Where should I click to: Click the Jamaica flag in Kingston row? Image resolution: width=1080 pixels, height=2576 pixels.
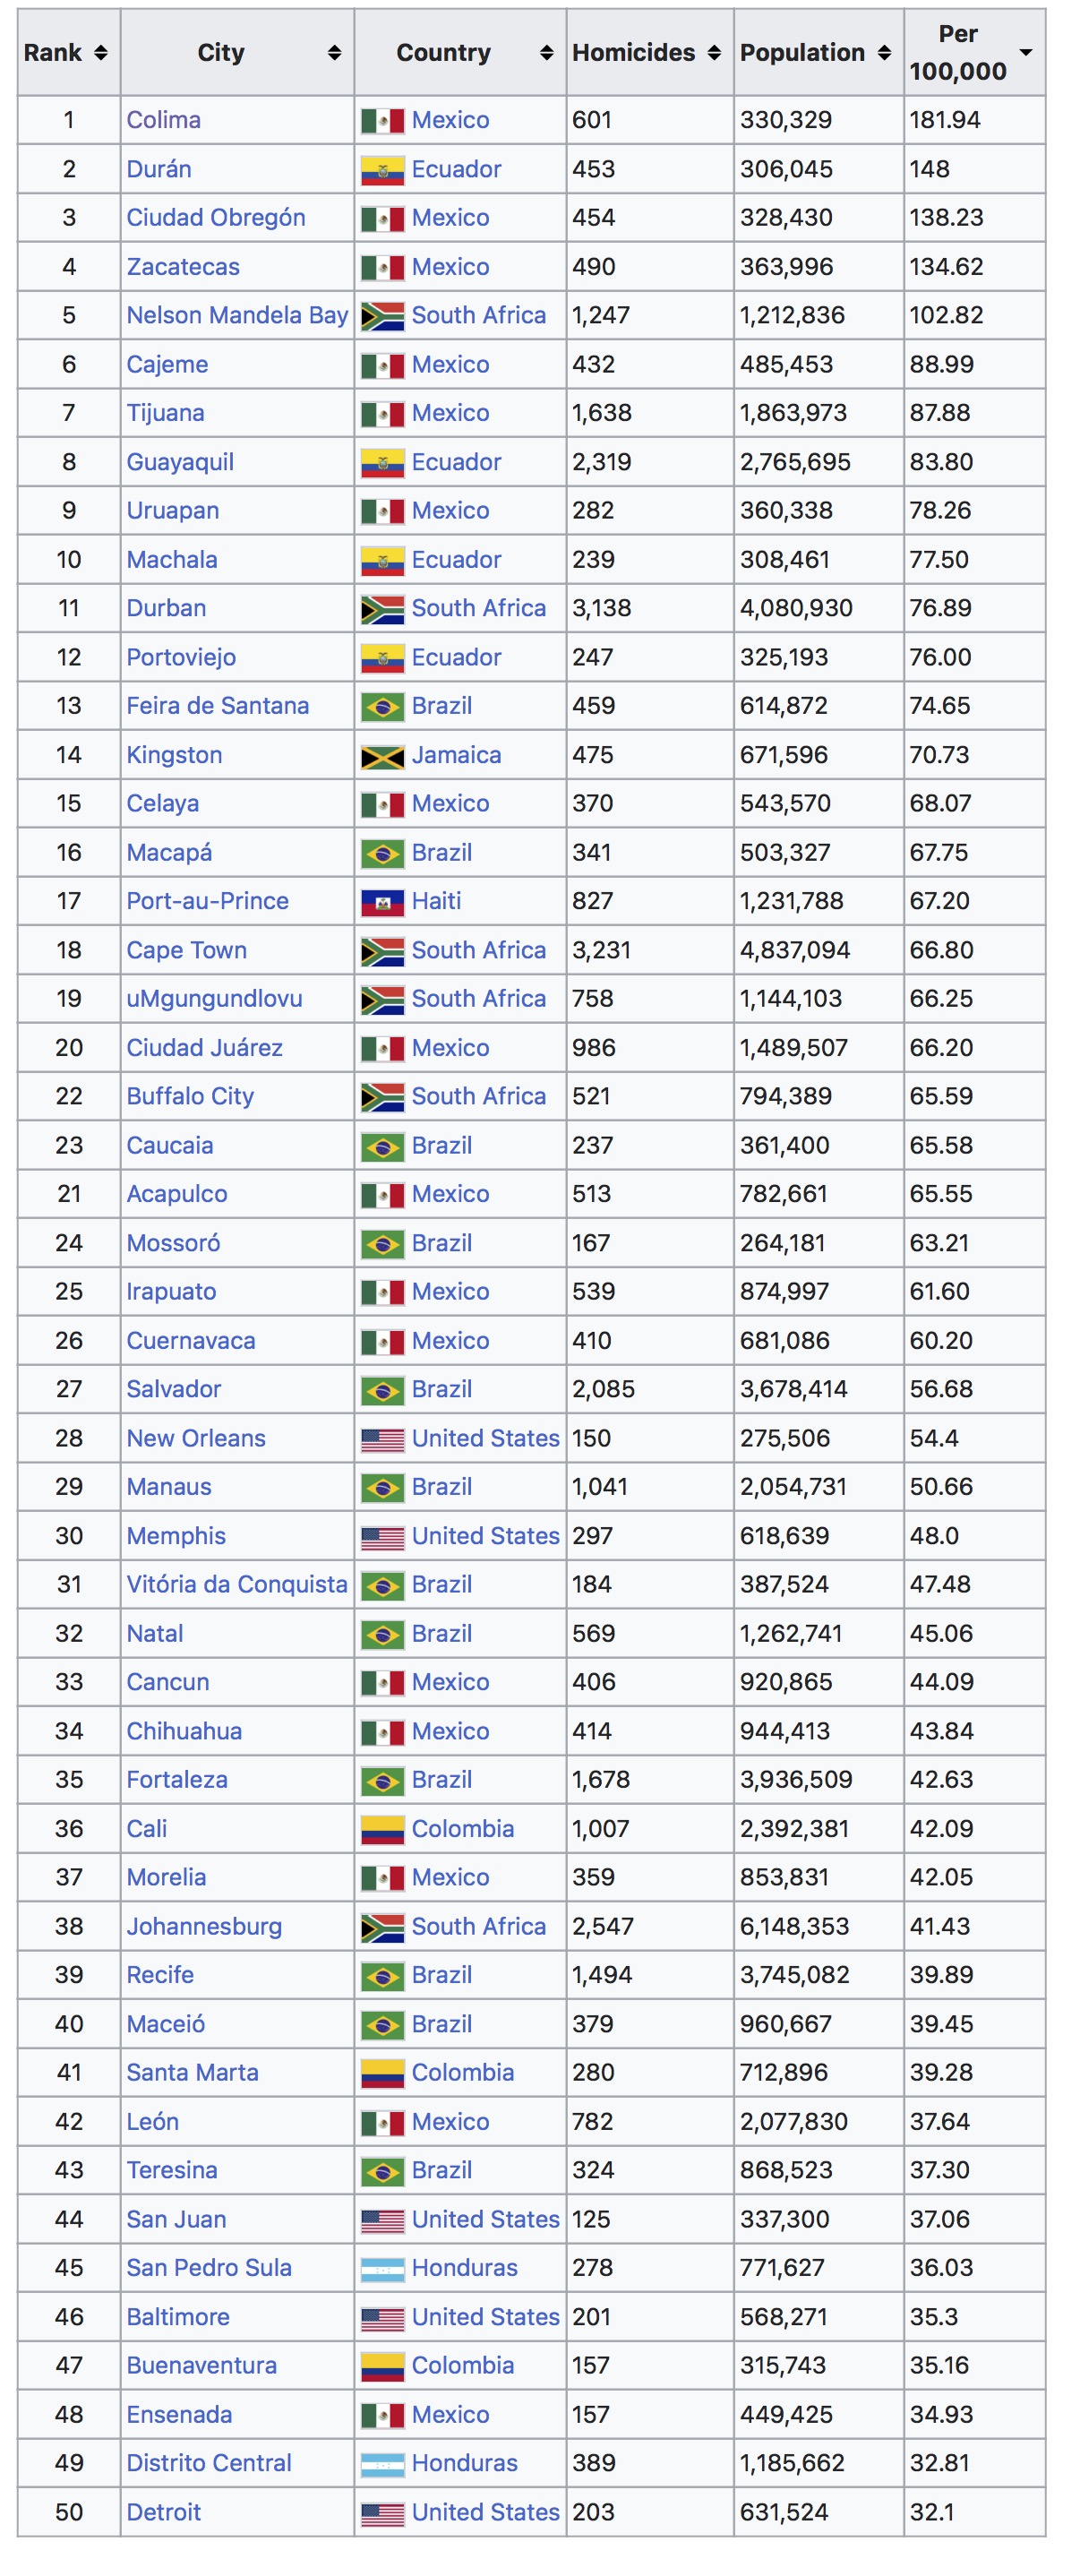[x=383, y=756]
